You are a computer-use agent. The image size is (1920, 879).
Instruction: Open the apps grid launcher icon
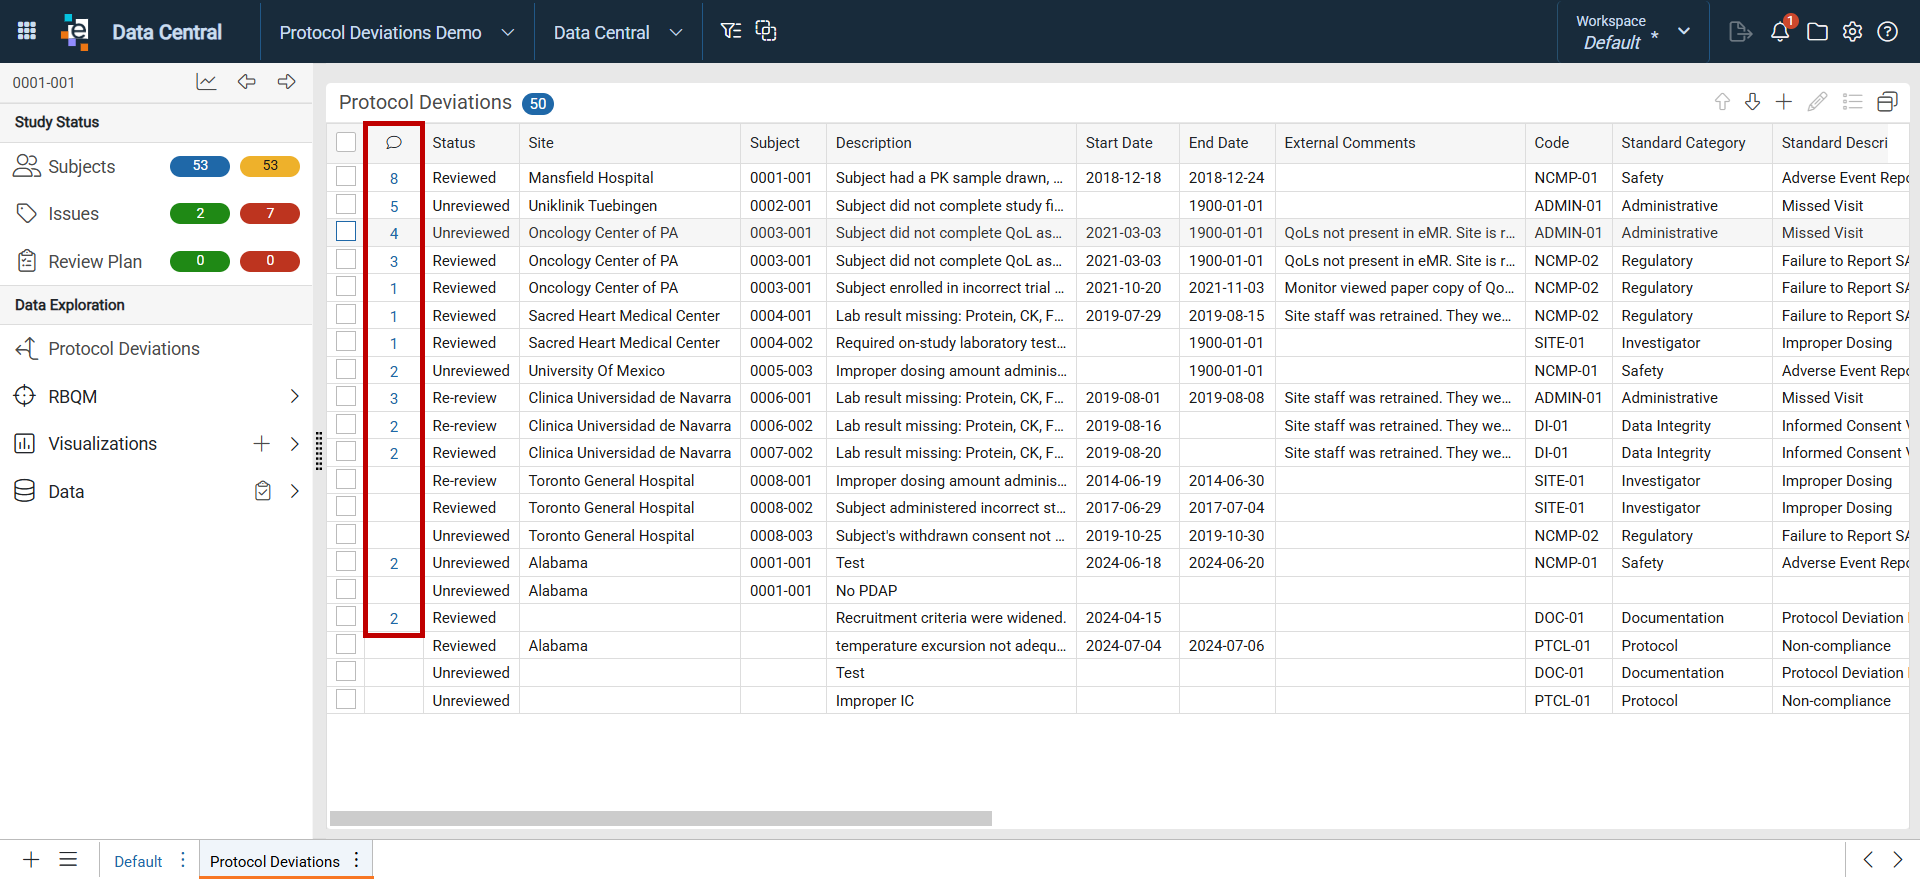[x=27, y=31]
